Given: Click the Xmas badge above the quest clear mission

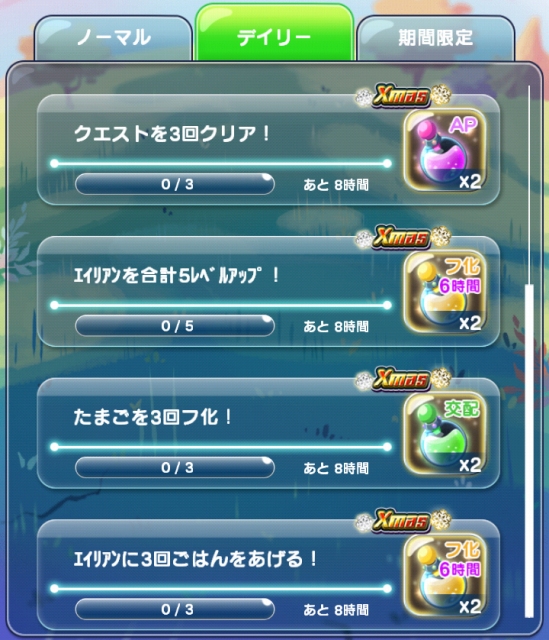Looking at the screenshot, I should click(402, 96).
